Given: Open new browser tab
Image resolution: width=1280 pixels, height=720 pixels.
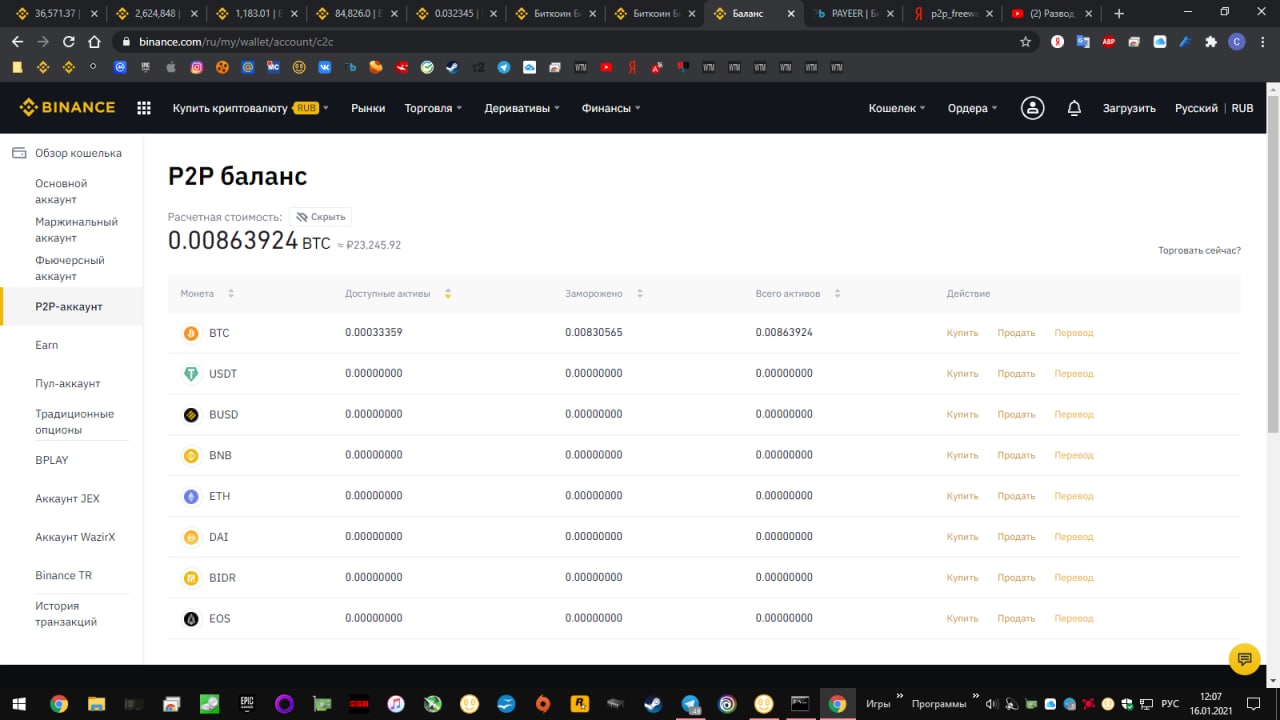Looking at the screenshot, I should point(1119,13).
